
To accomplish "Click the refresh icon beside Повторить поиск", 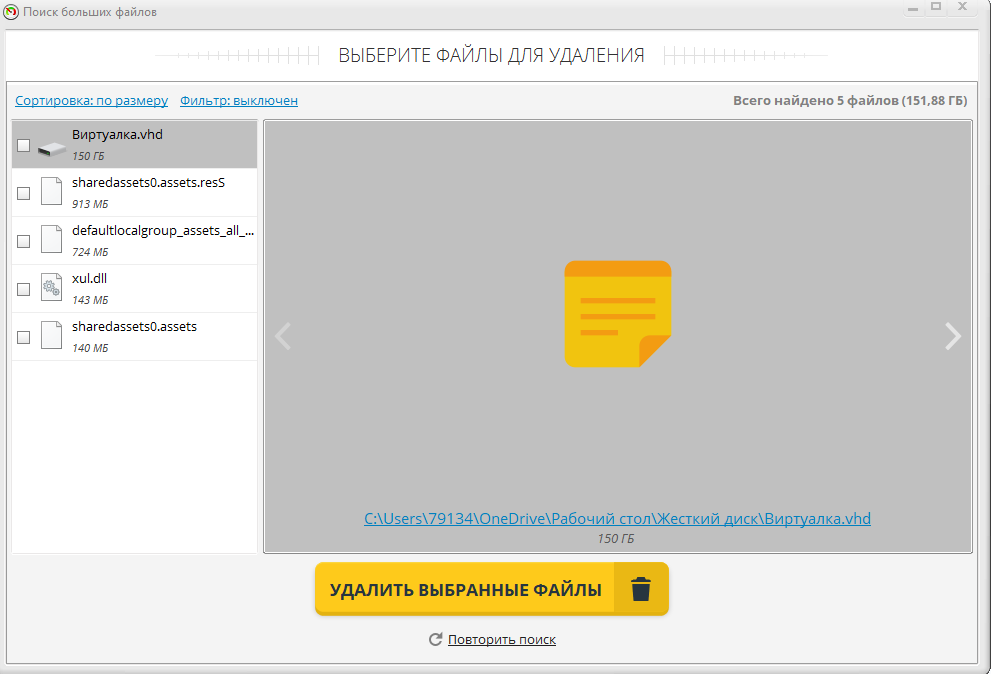I will click(435, 639).
